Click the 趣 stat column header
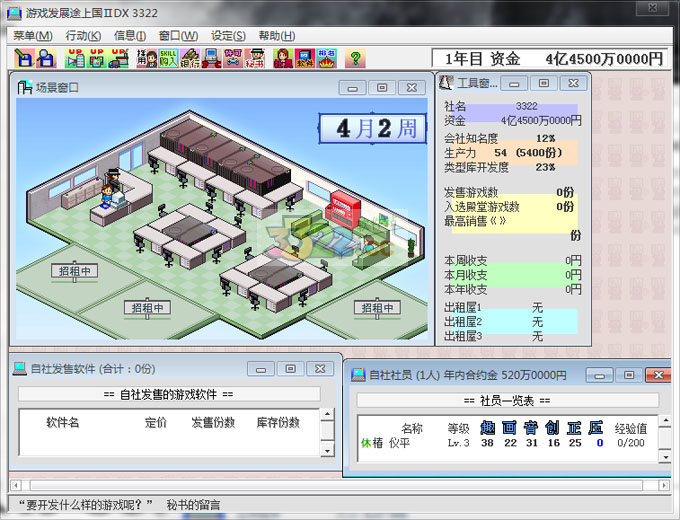Viewport: 680px width, 520px height. tap(487, 428)
